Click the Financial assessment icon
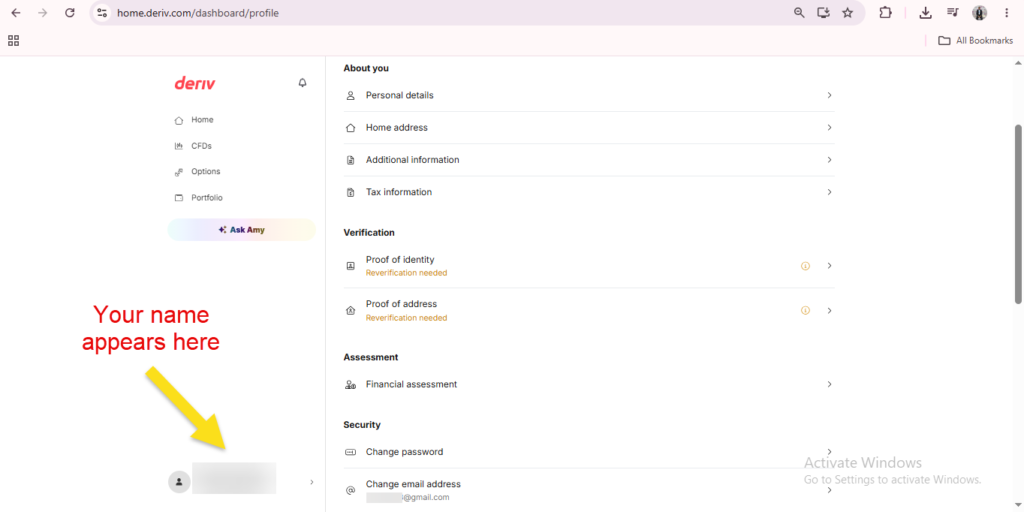Screen dimensions: 1024x512 pyautogui.click(x=351, y=385)
